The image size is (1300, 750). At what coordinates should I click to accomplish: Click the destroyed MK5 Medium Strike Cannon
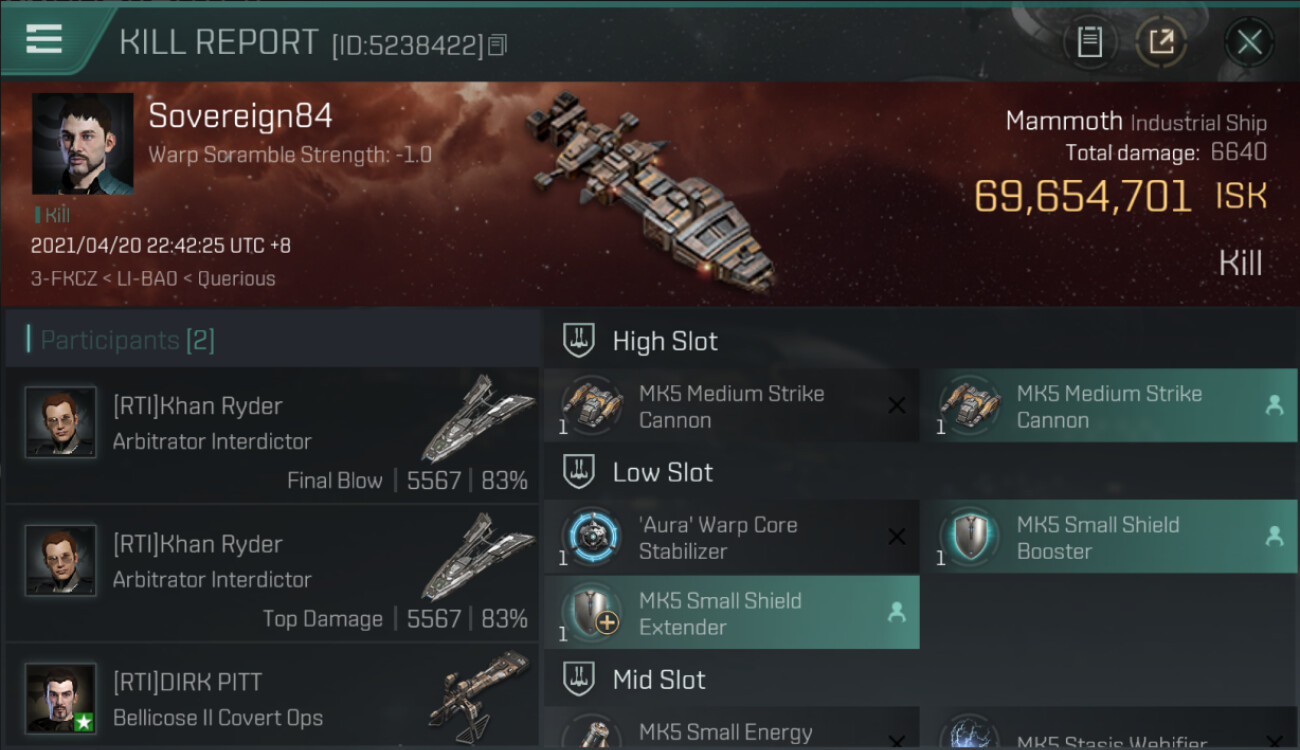pyautogui.click(x=731, y=407)
